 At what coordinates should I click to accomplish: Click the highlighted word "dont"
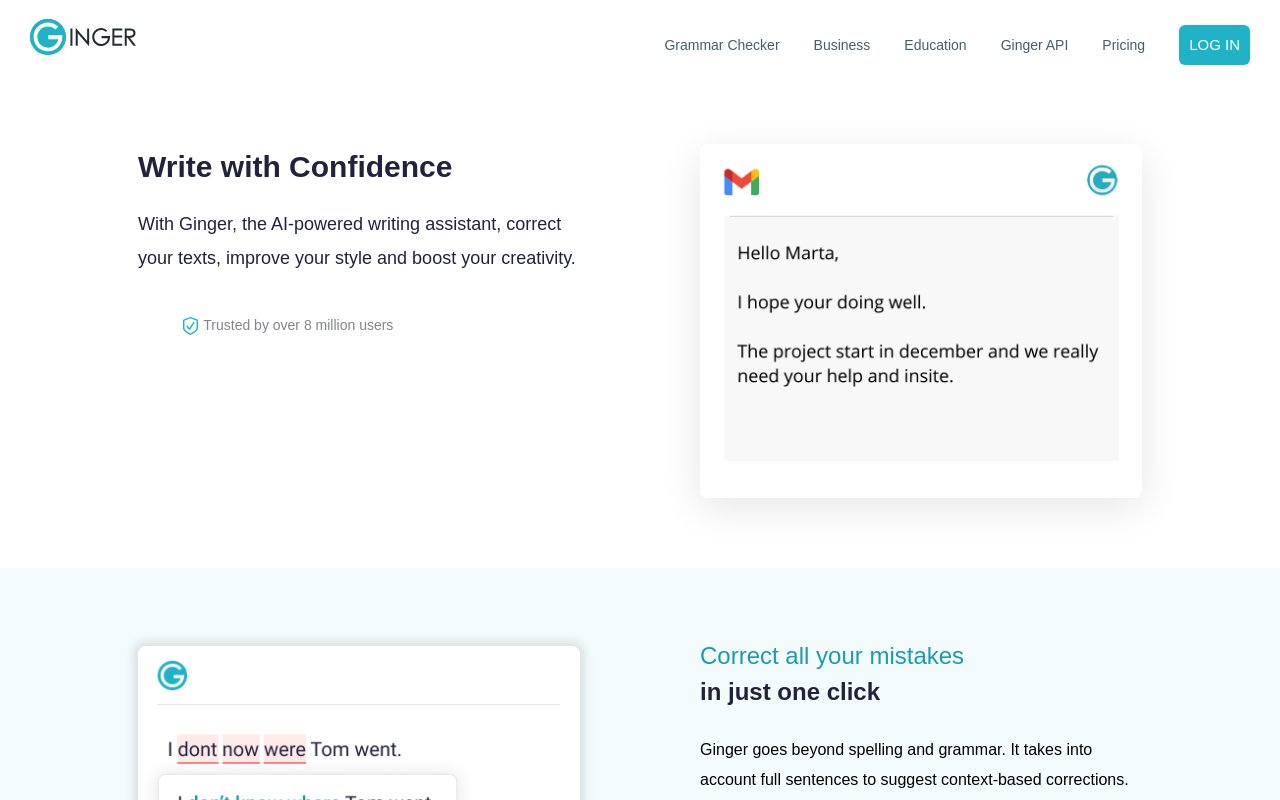click(x=198, y=749)
